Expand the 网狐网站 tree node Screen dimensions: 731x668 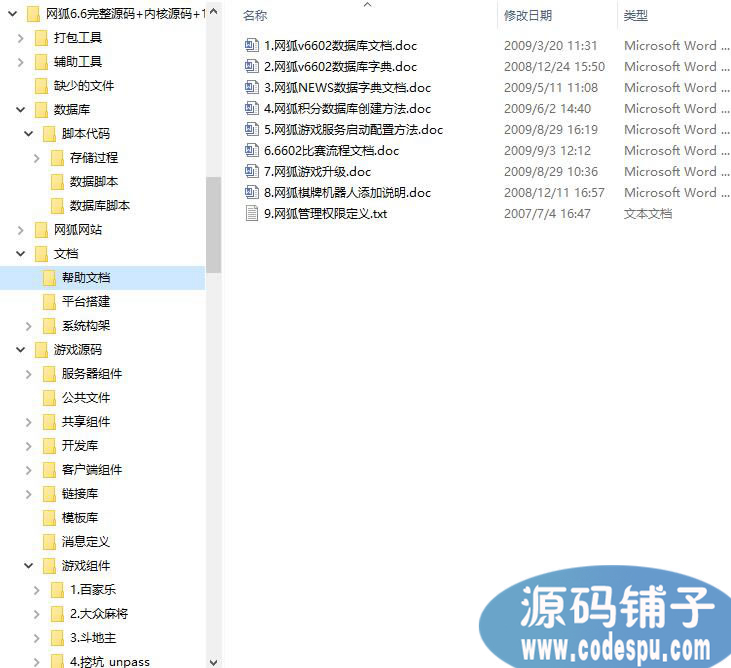coord(21,230)
